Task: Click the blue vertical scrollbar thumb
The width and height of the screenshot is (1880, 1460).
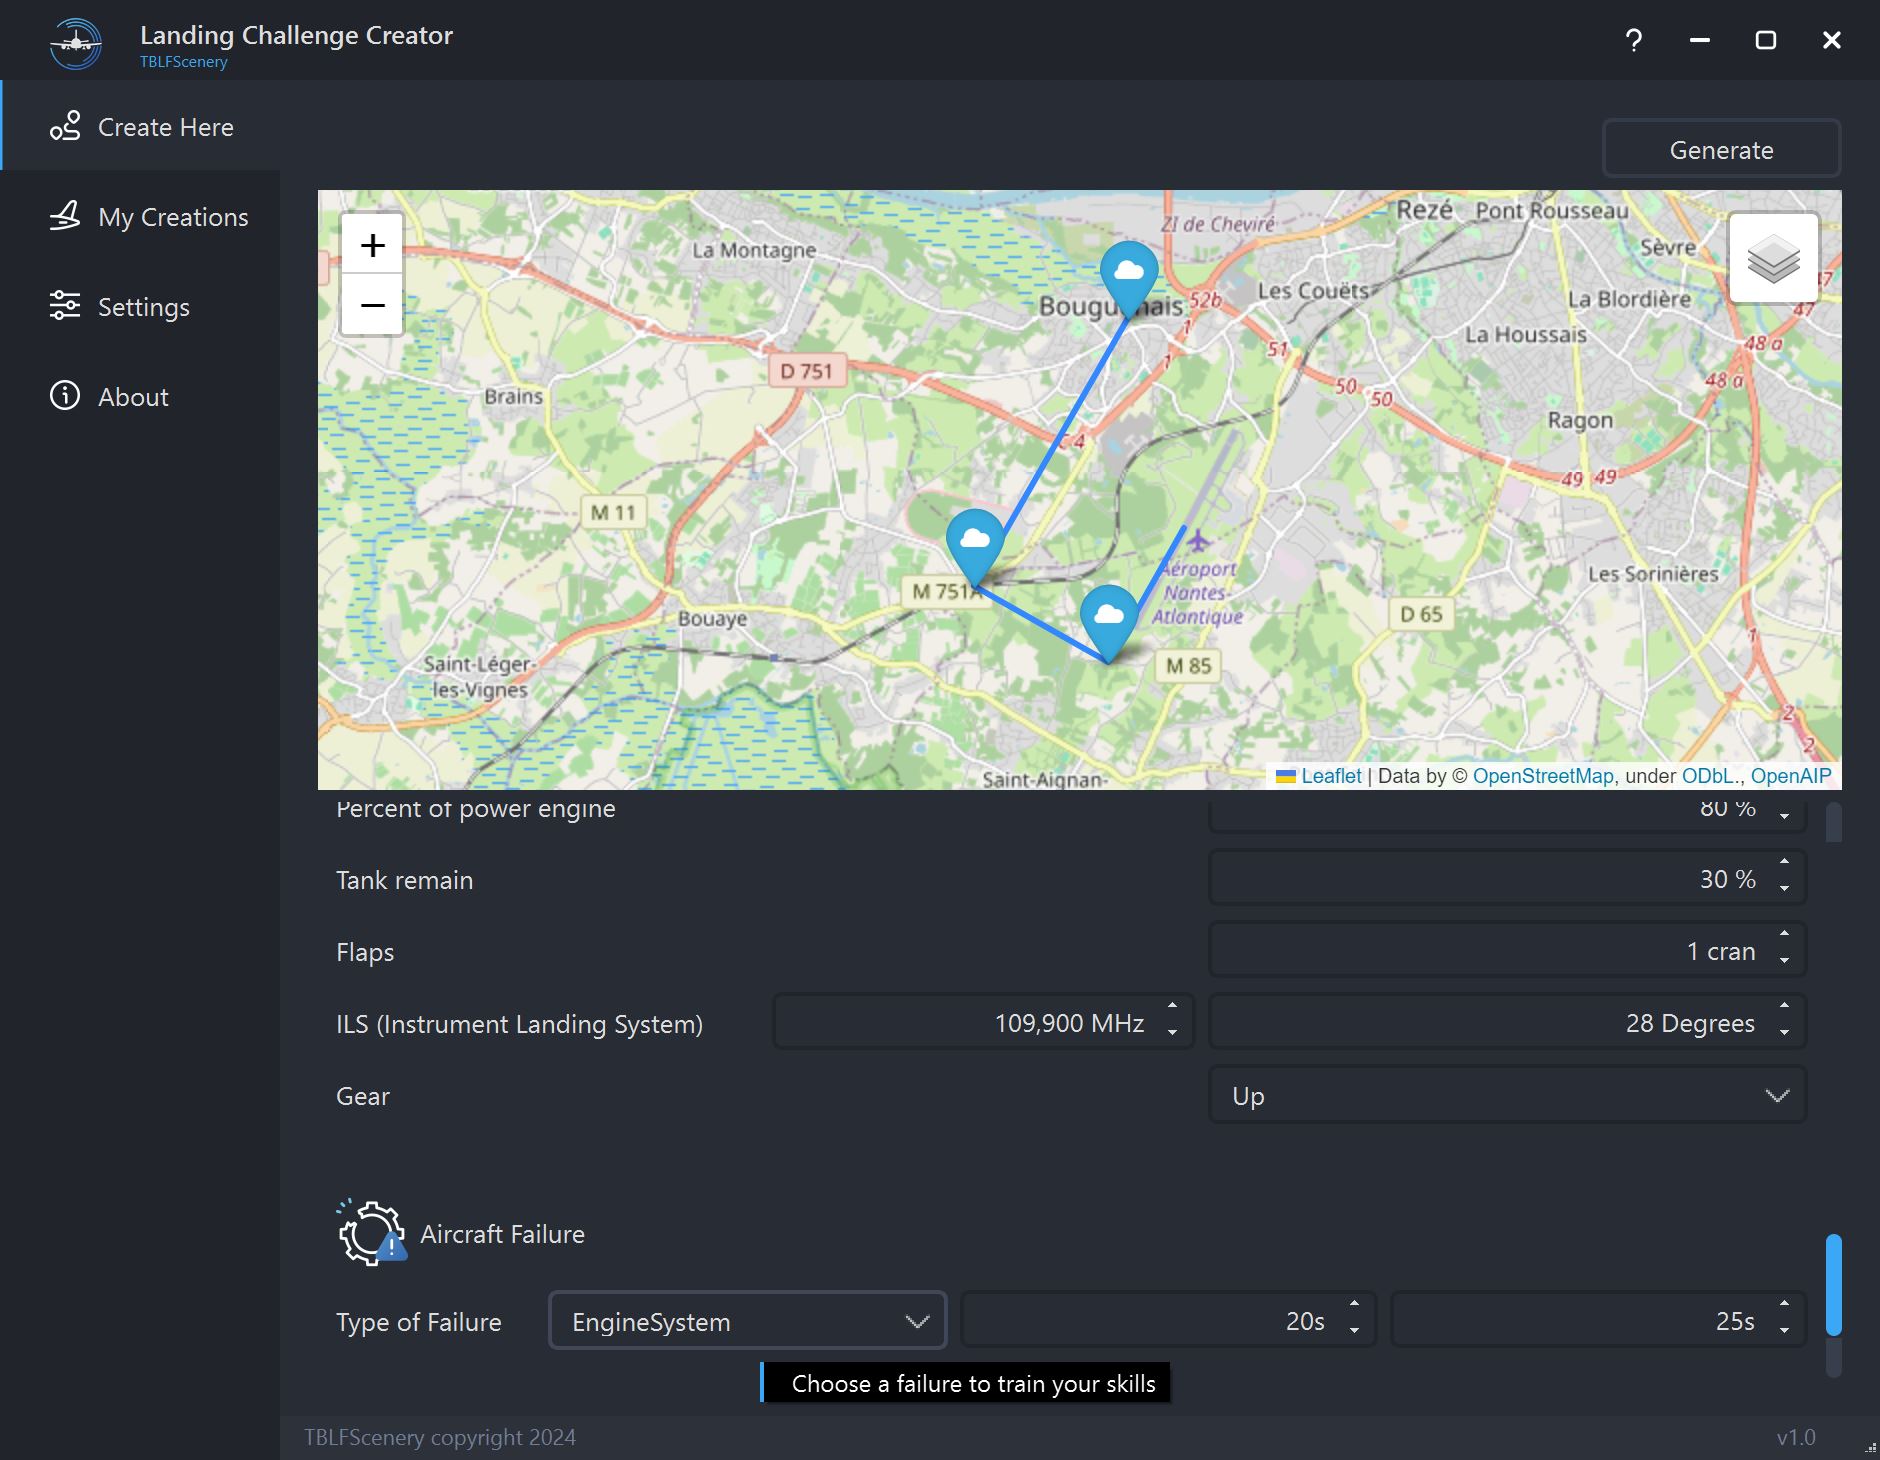Action: point(1833,1285)
